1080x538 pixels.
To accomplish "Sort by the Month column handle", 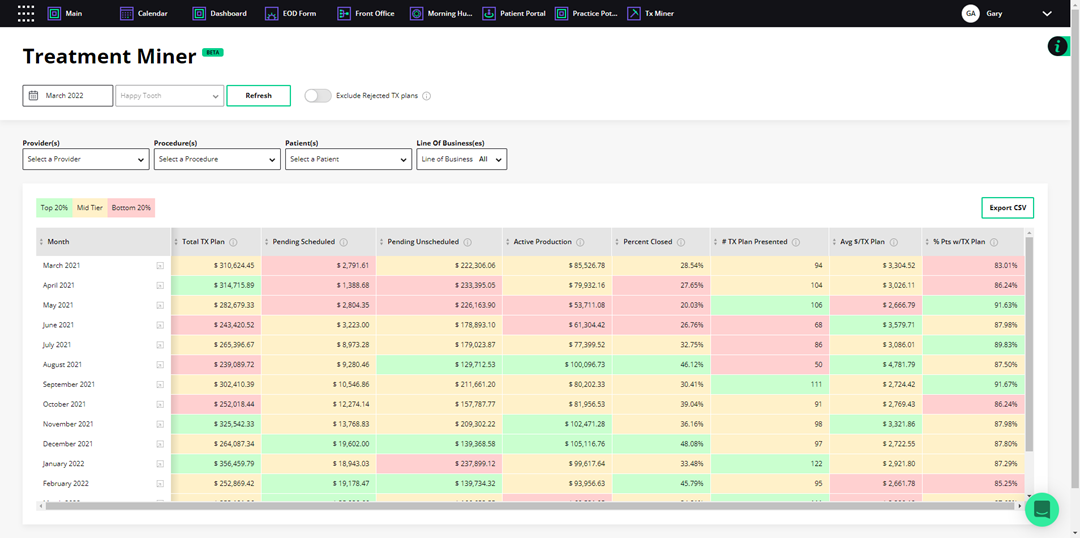I will click(41, 242).
